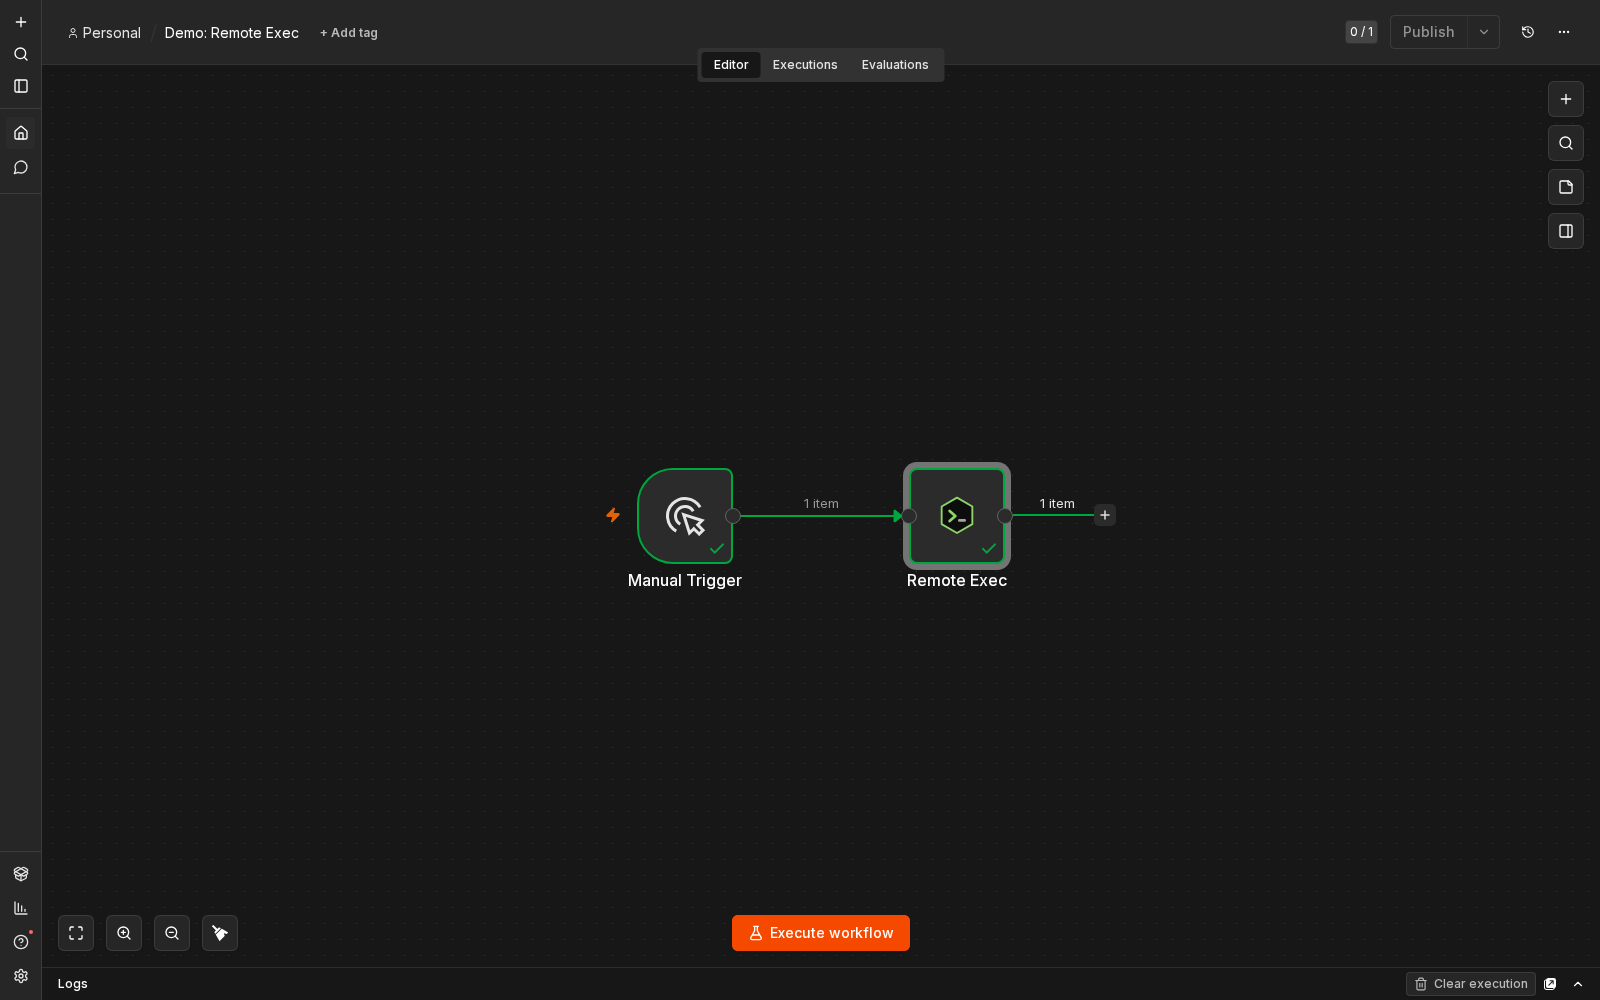Click the Execute workflow button

point(821,933)
